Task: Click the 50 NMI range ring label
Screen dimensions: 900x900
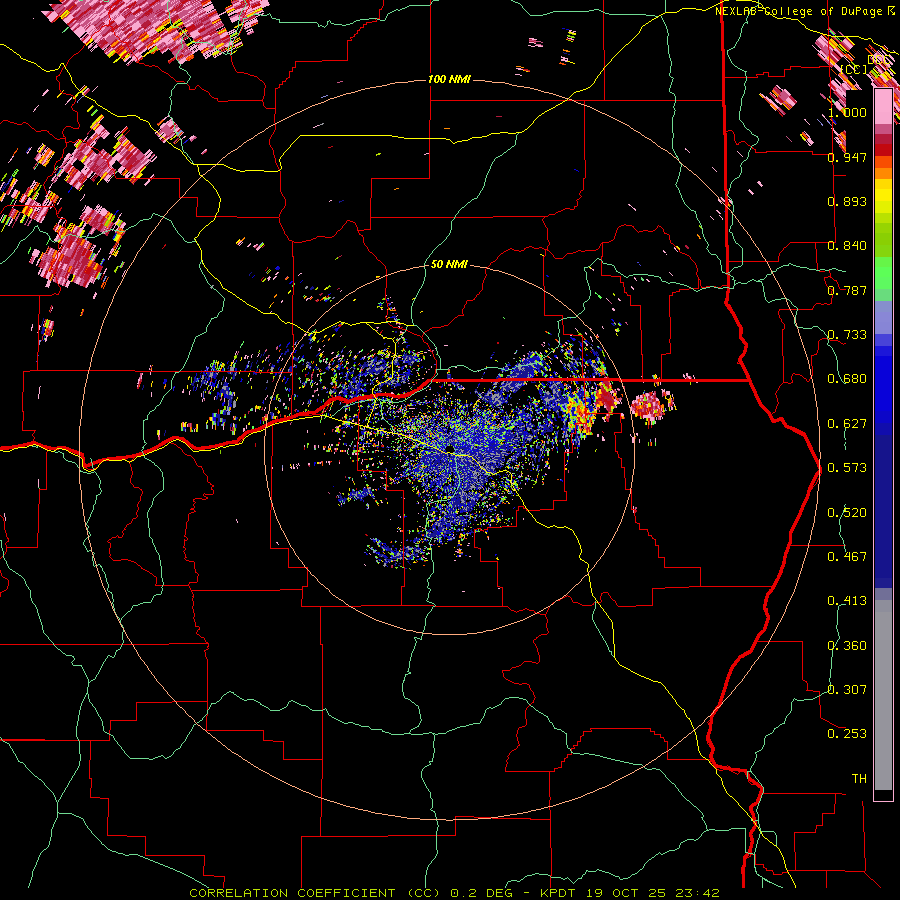Action: 449,264
